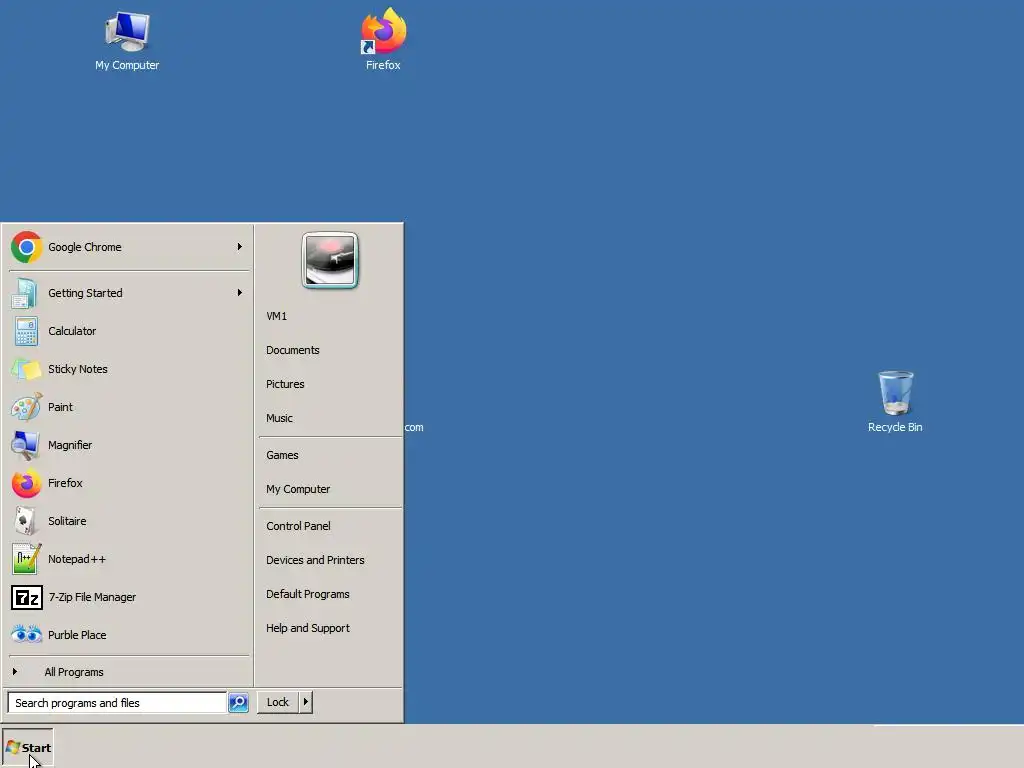This screenshot has height=768, width=1024.
Task: Click the search magnifier button
Action: pos(238,703)
